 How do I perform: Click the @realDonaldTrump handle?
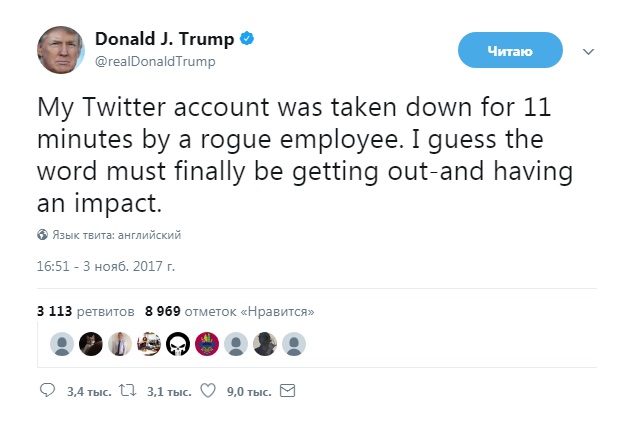(x=155, y=62)
